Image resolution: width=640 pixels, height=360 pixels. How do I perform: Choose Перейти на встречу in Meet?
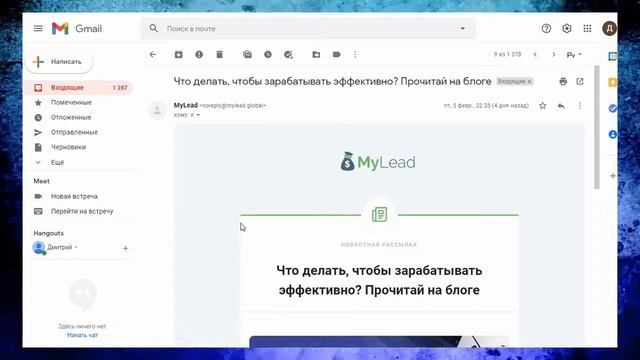click(82, 211)
